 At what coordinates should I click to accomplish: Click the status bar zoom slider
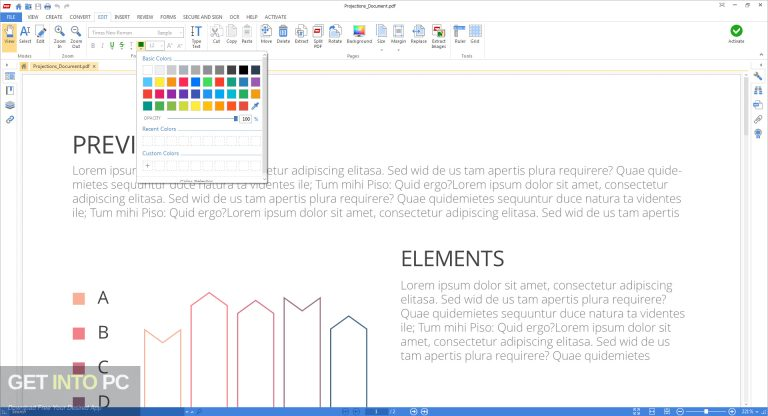pyautogui.click(x=706, y=412)
